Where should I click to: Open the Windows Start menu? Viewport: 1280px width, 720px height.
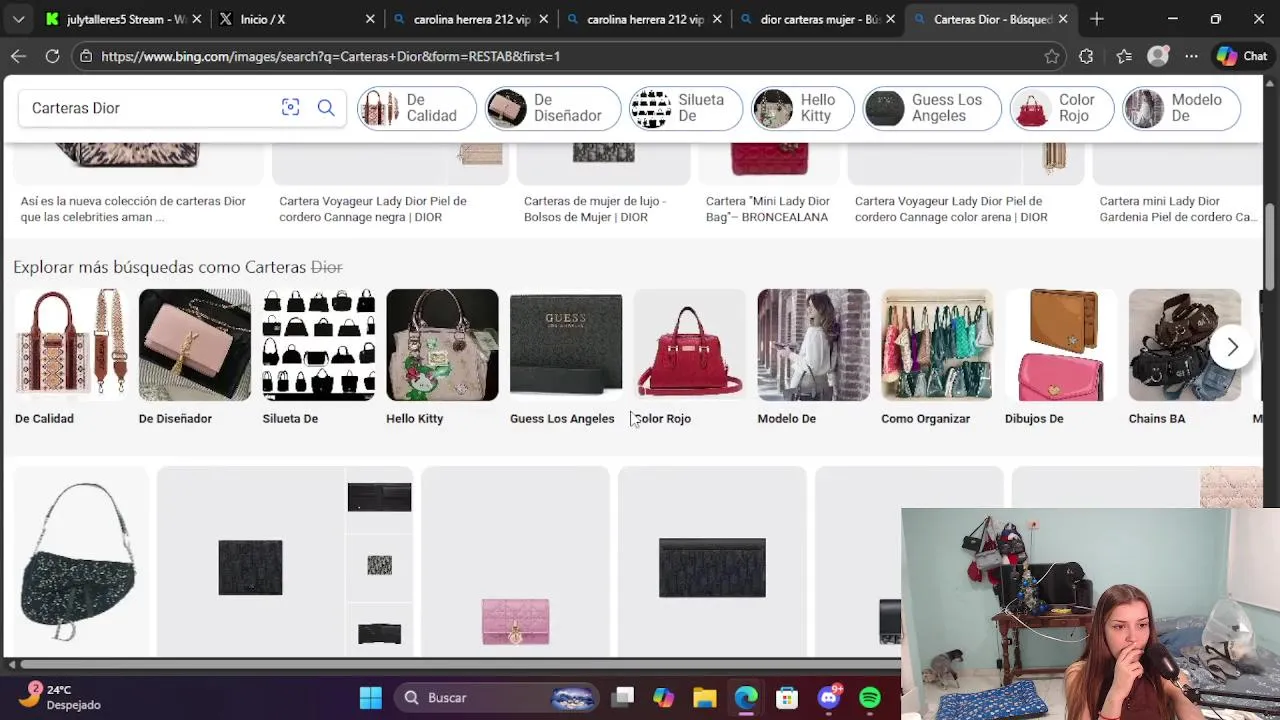tap(371, 698)
